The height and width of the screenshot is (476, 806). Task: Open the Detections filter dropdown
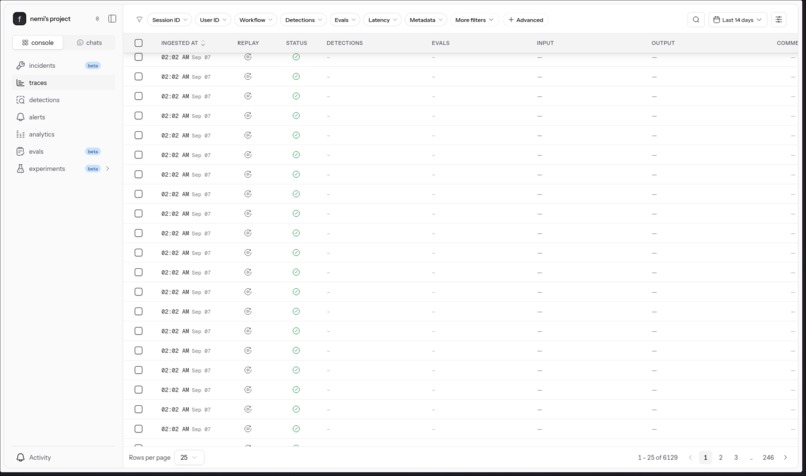click(x=303, y=20)
